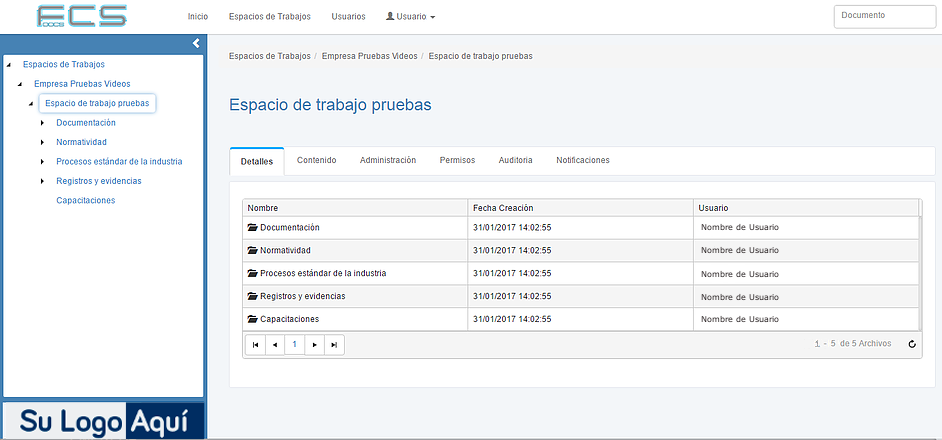Image resolution: width=942 pixels, height=440 pixels.
Task: Click Usuarios in the top navigation
Action: click(x=348, y=17)
